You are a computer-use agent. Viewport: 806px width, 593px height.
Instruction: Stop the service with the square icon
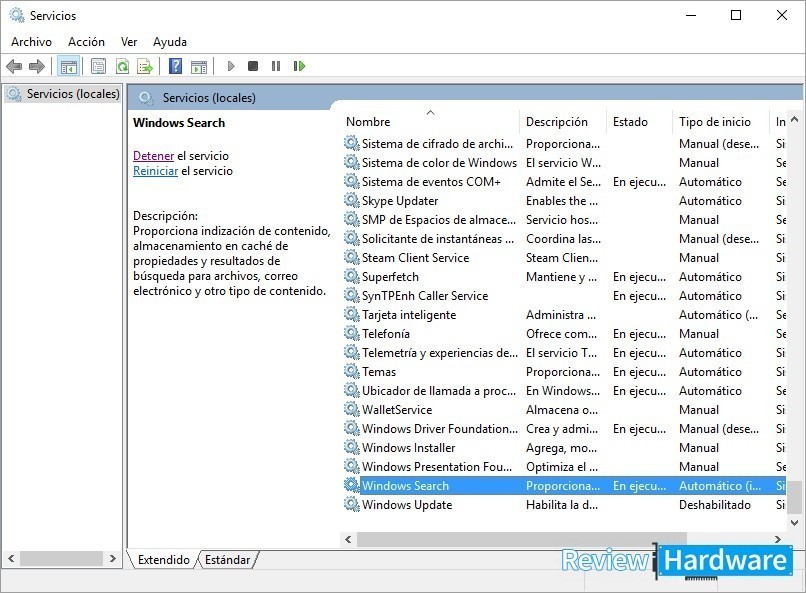coord(253,66)
